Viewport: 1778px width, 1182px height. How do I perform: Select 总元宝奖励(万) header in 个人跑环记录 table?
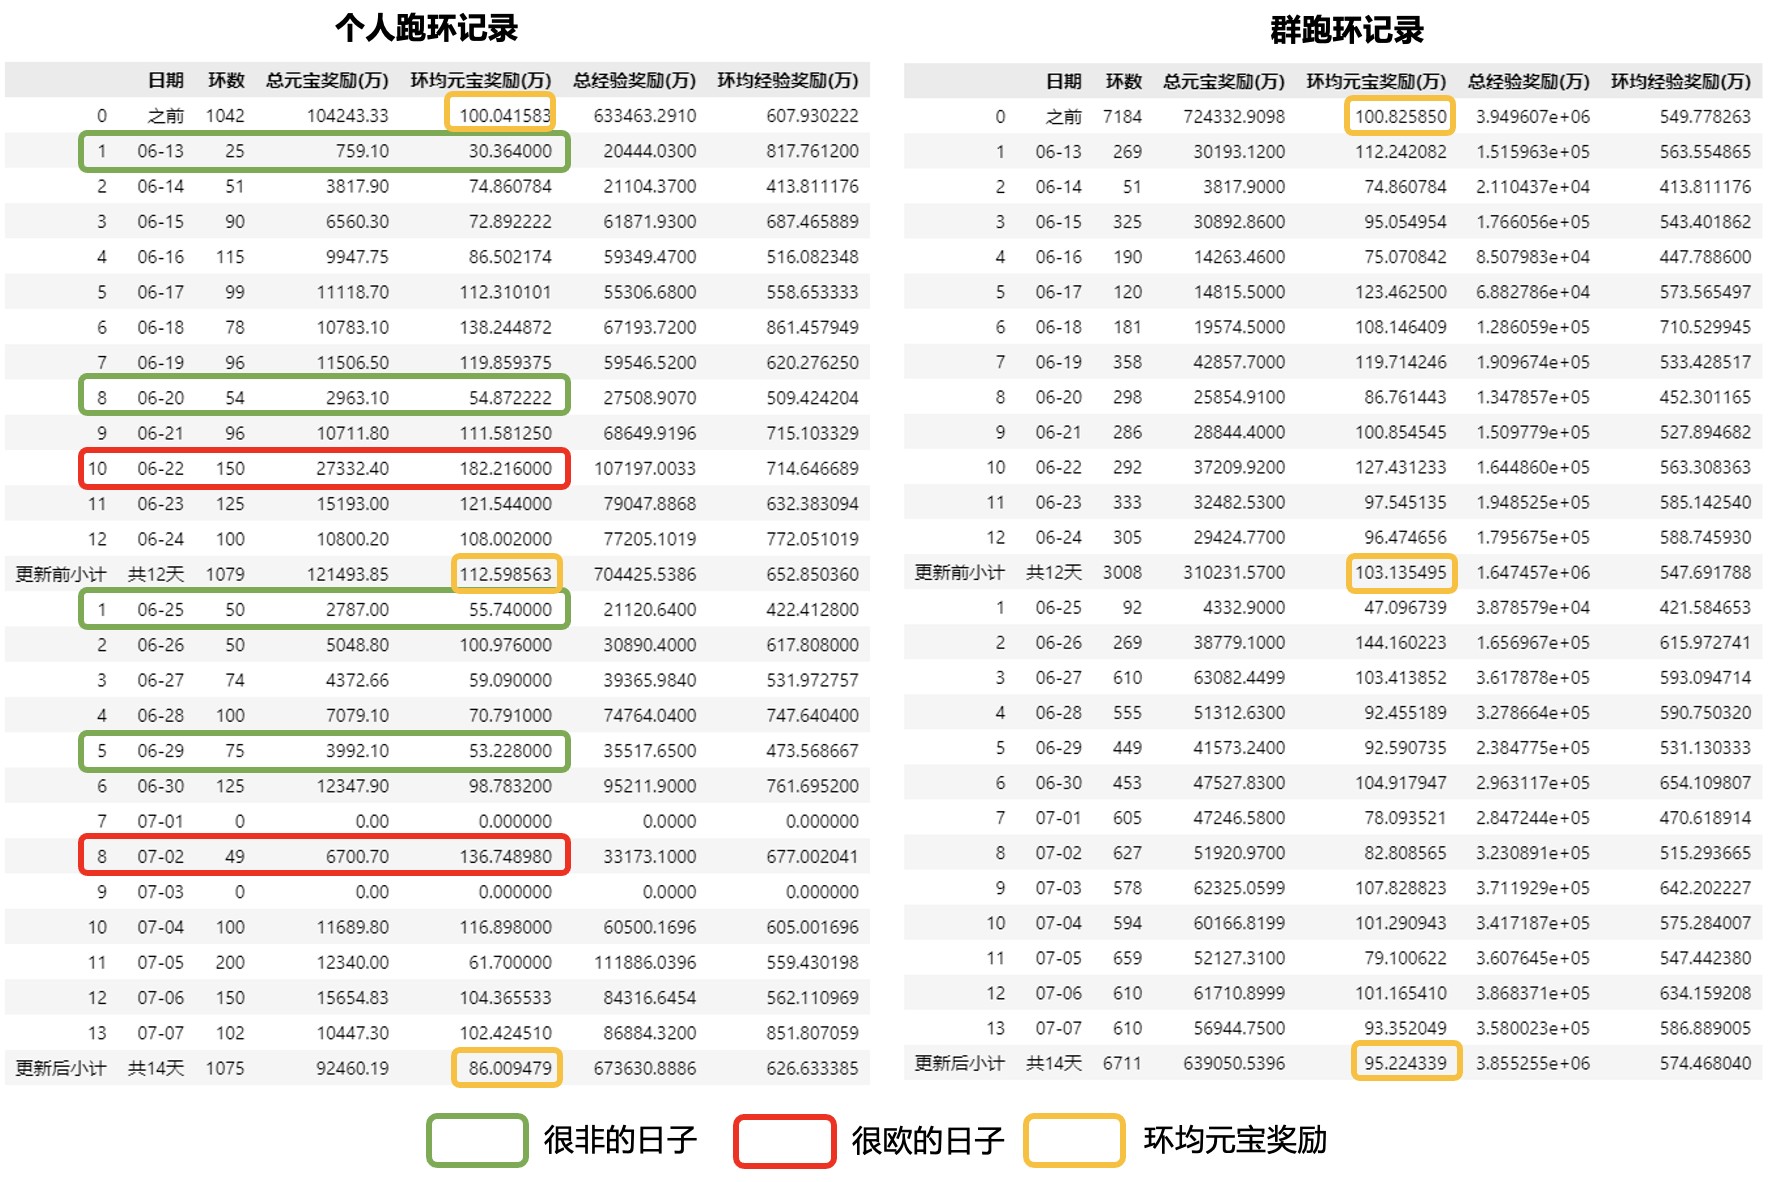pyautogui.click(x=327, y=80)
